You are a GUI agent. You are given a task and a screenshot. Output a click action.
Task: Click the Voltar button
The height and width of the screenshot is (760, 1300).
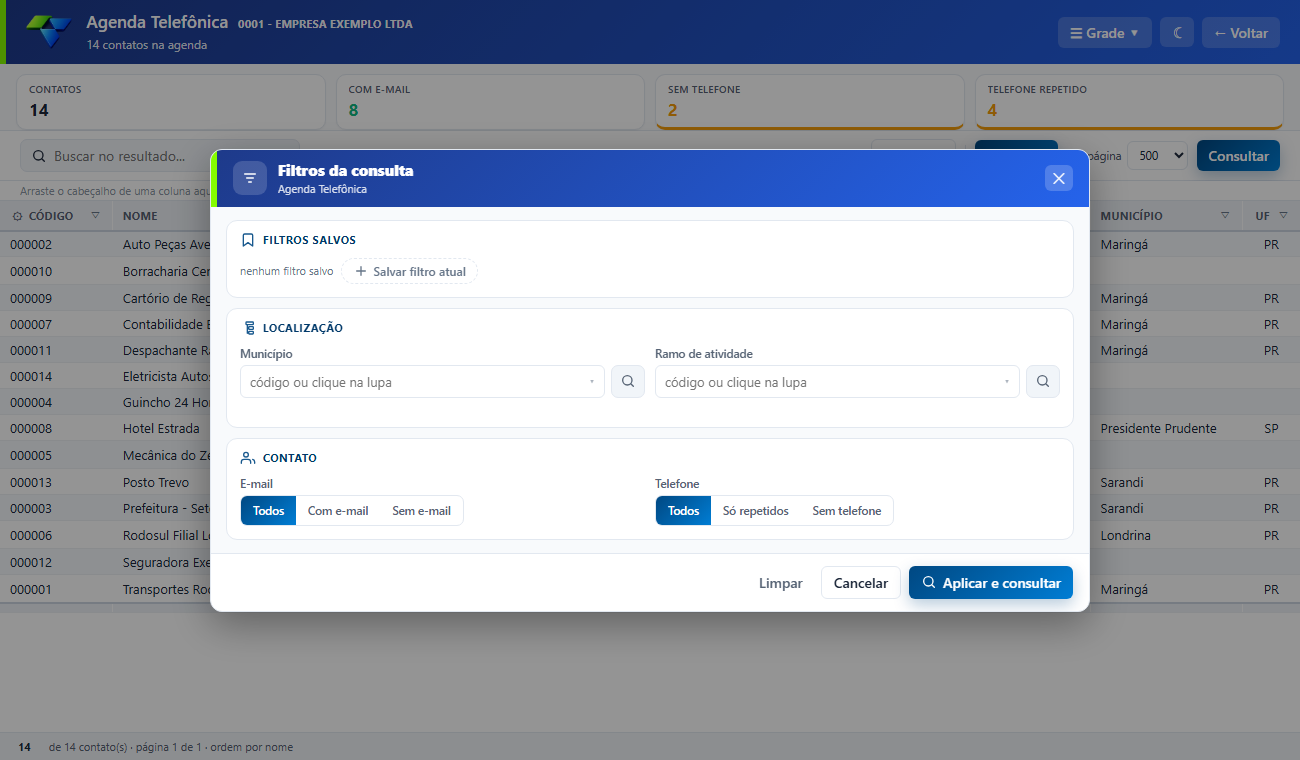pyautogui.click(x=1241, y=33)
